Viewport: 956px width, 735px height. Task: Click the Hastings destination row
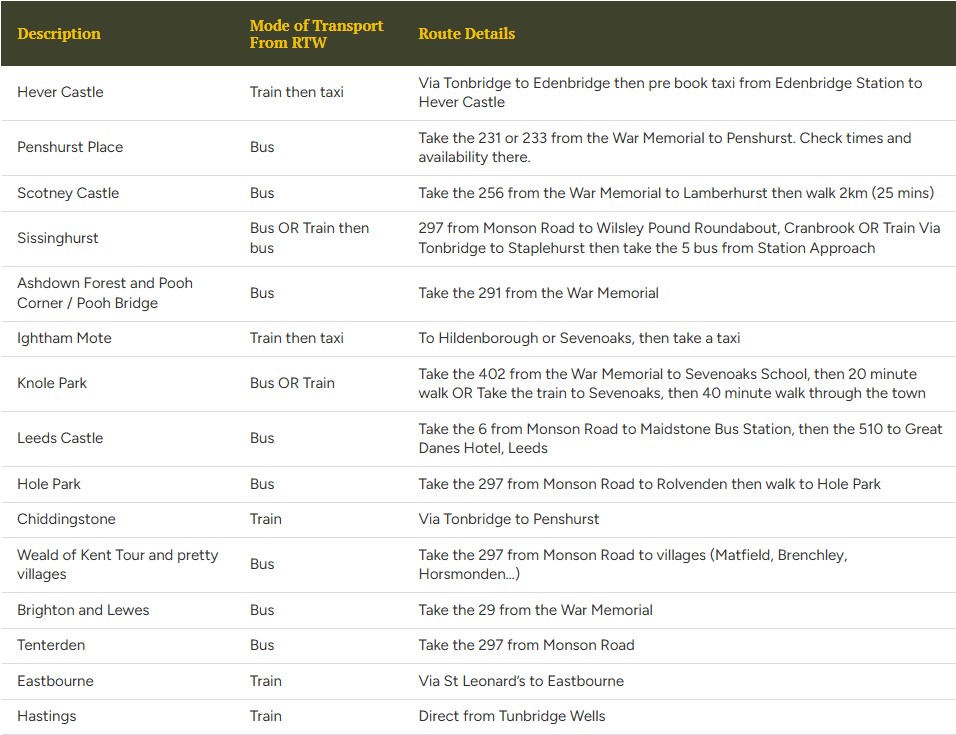(x=45, y=716)
